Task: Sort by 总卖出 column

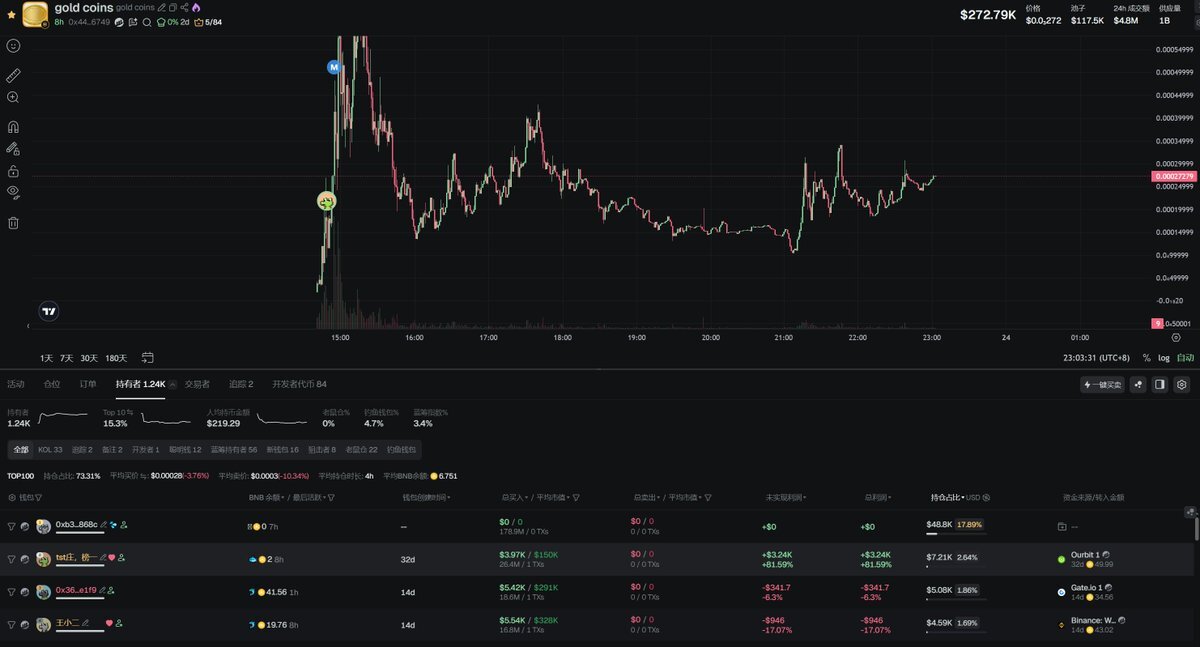Action: coord(646,496)
